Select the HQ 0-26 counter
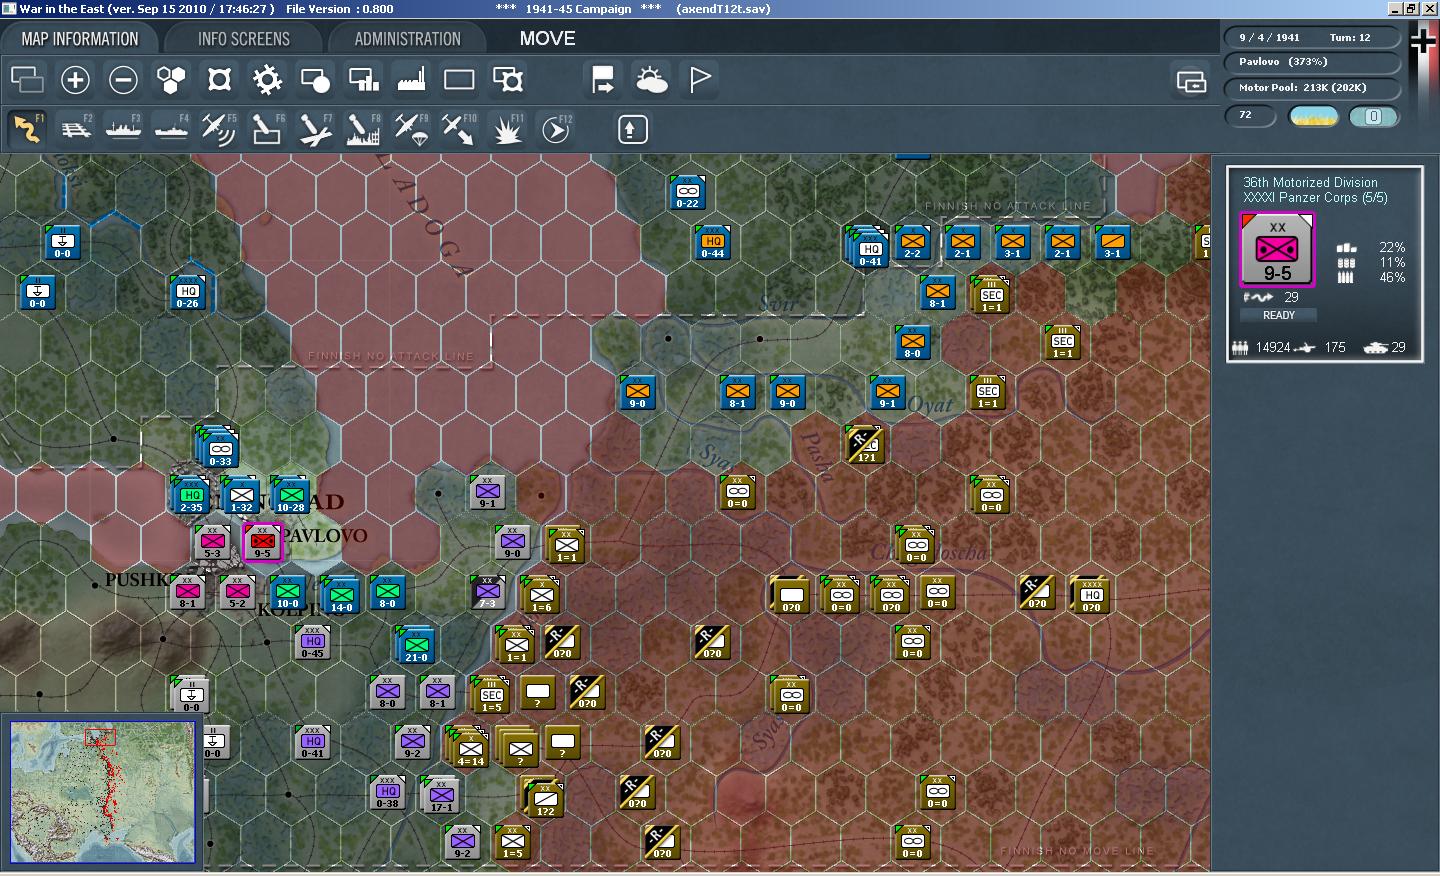 pyautogui.click(x=187, y=293)
